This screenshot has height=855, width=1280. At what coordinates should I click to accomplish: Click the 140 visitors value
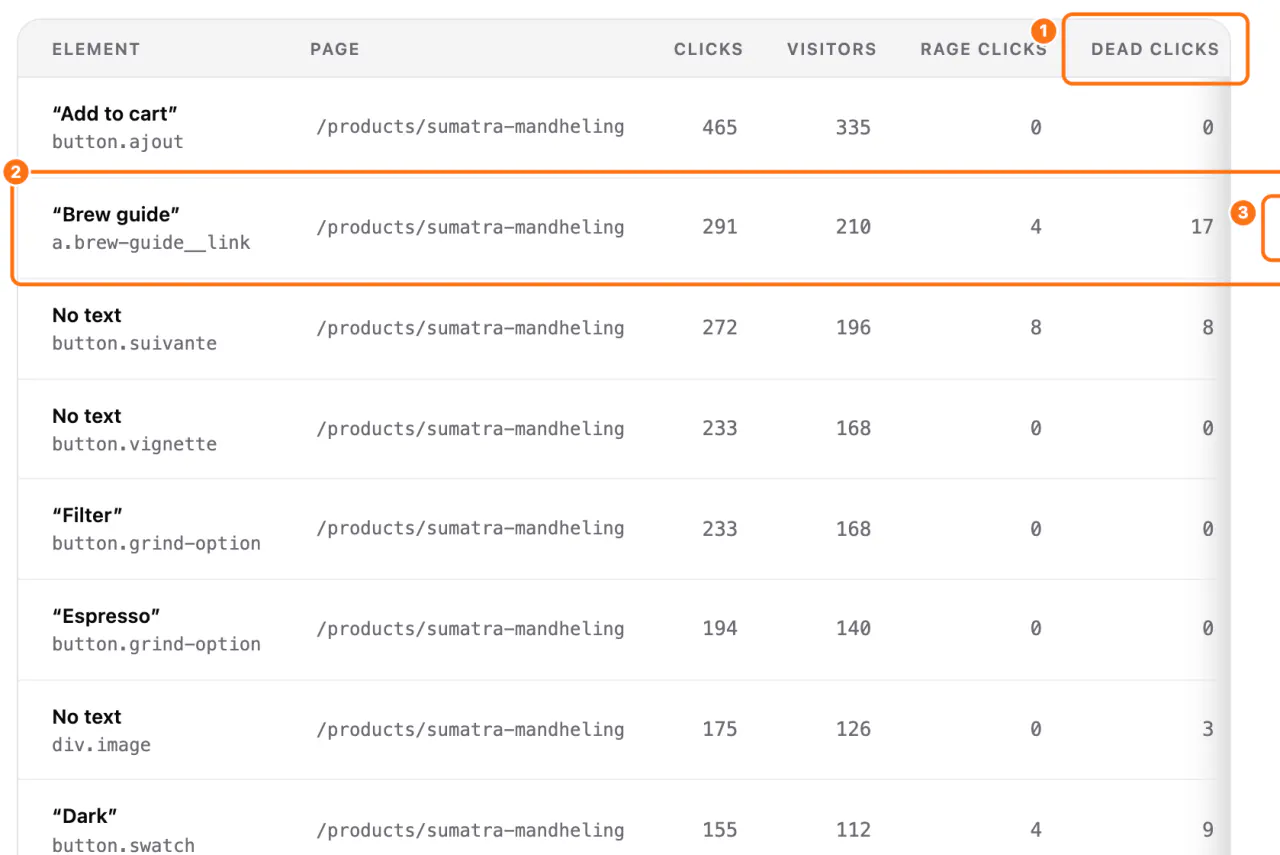point(853,629)
